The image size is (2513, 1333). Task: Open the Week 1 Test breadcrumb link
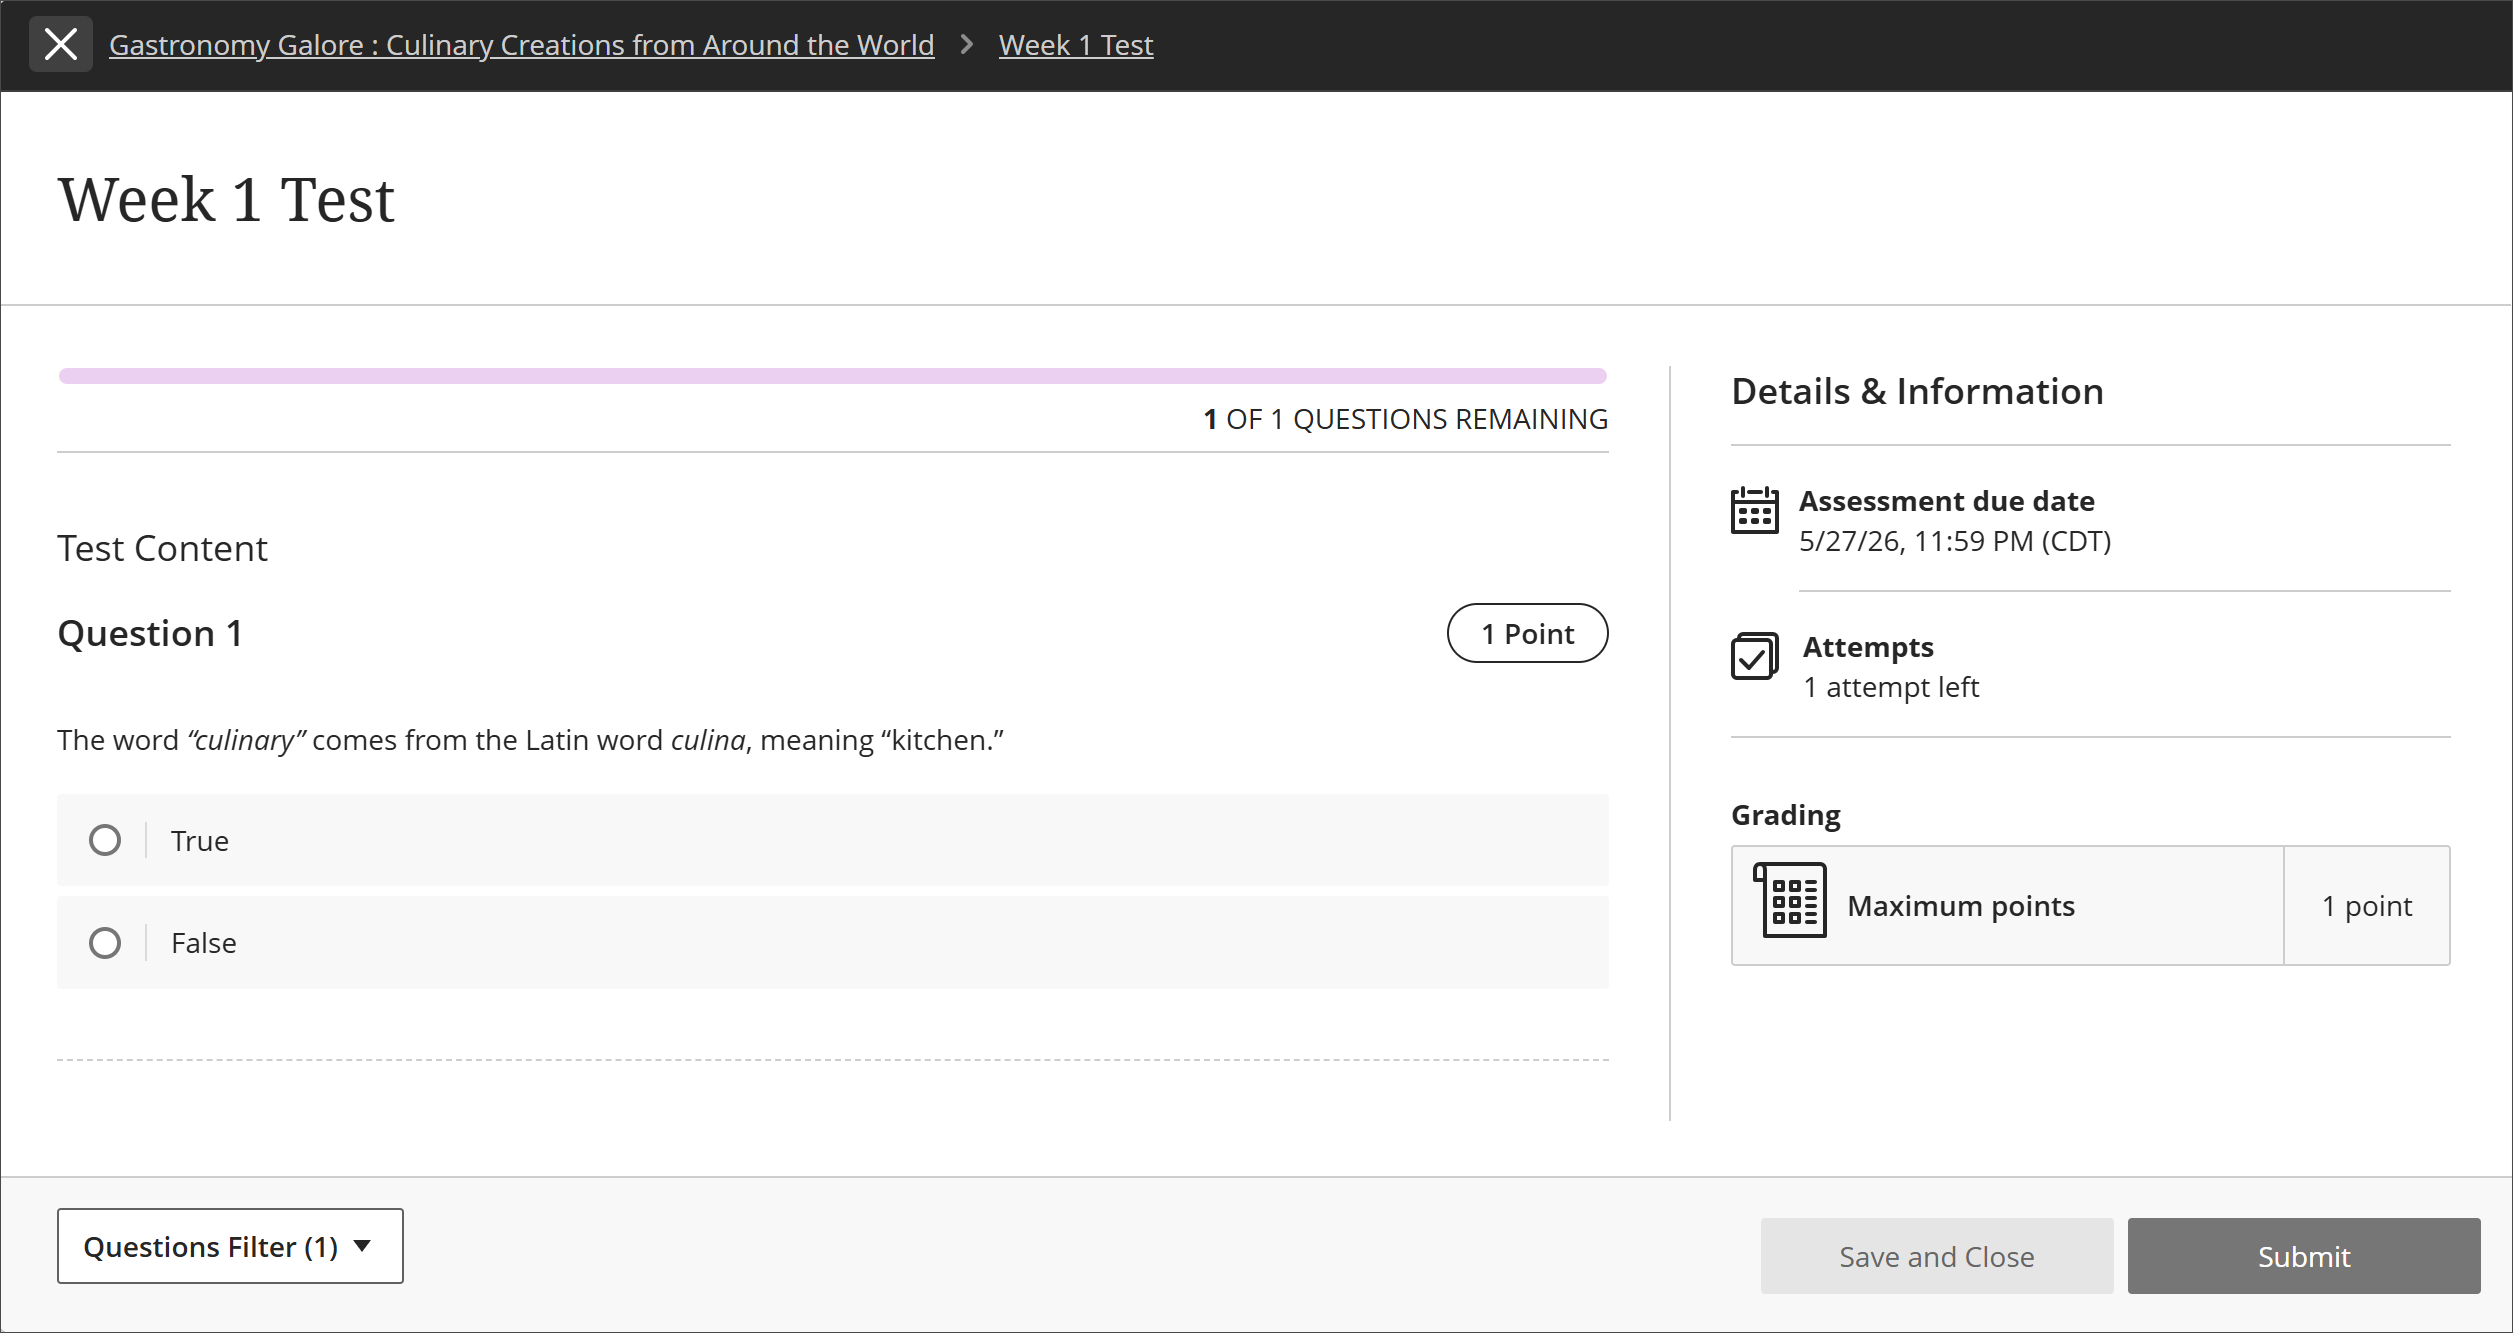point(1076,45)
